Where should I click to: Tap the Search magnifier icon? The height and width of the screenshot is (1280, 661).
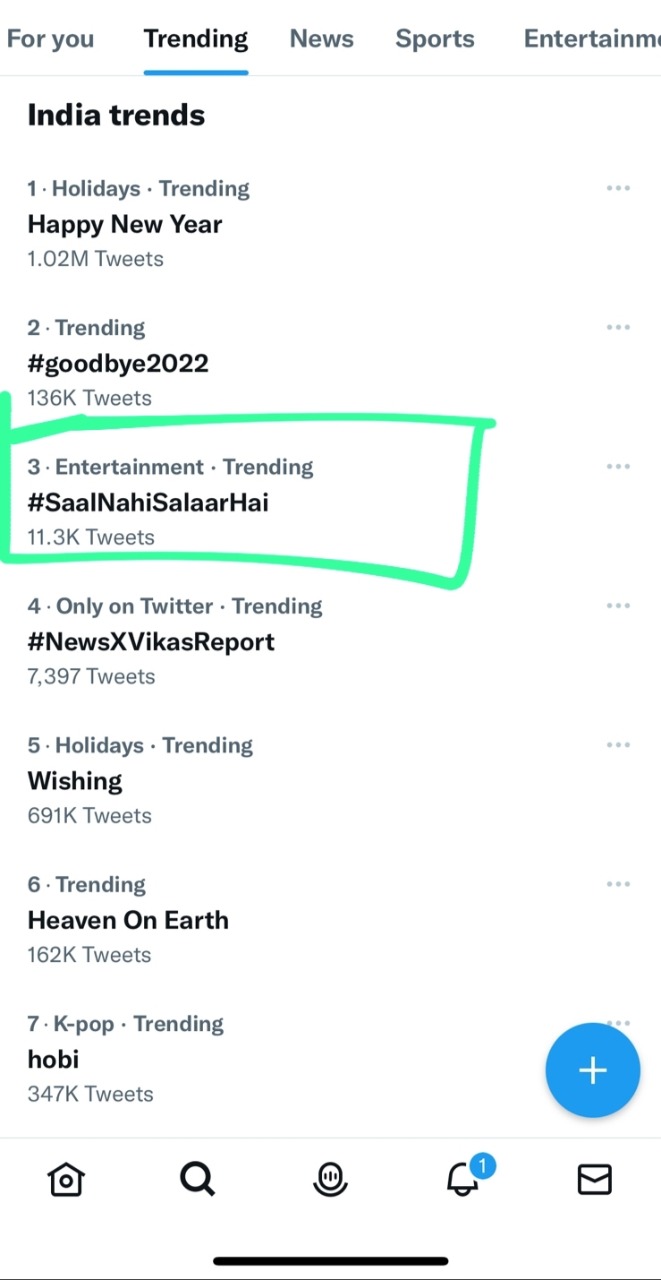pyautogui.click(x=197, y=1179)
